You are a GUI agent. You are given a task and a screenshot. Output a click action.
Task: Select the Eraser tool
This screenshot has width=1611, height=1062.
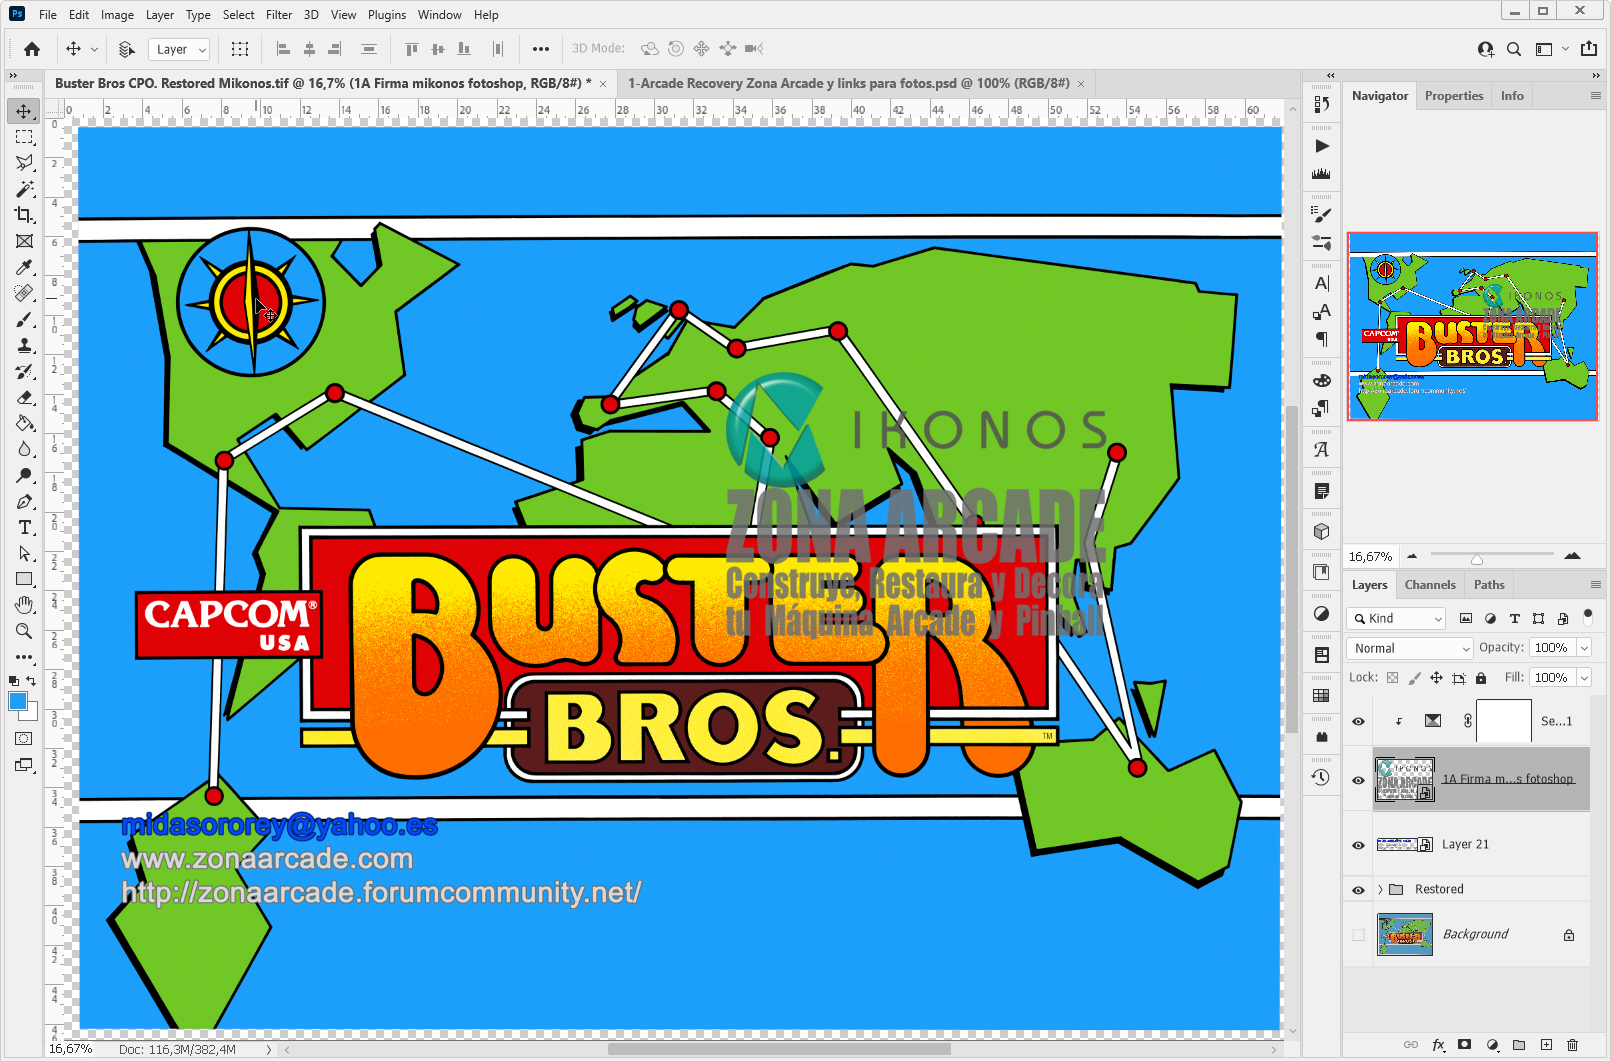click(24, 397)
